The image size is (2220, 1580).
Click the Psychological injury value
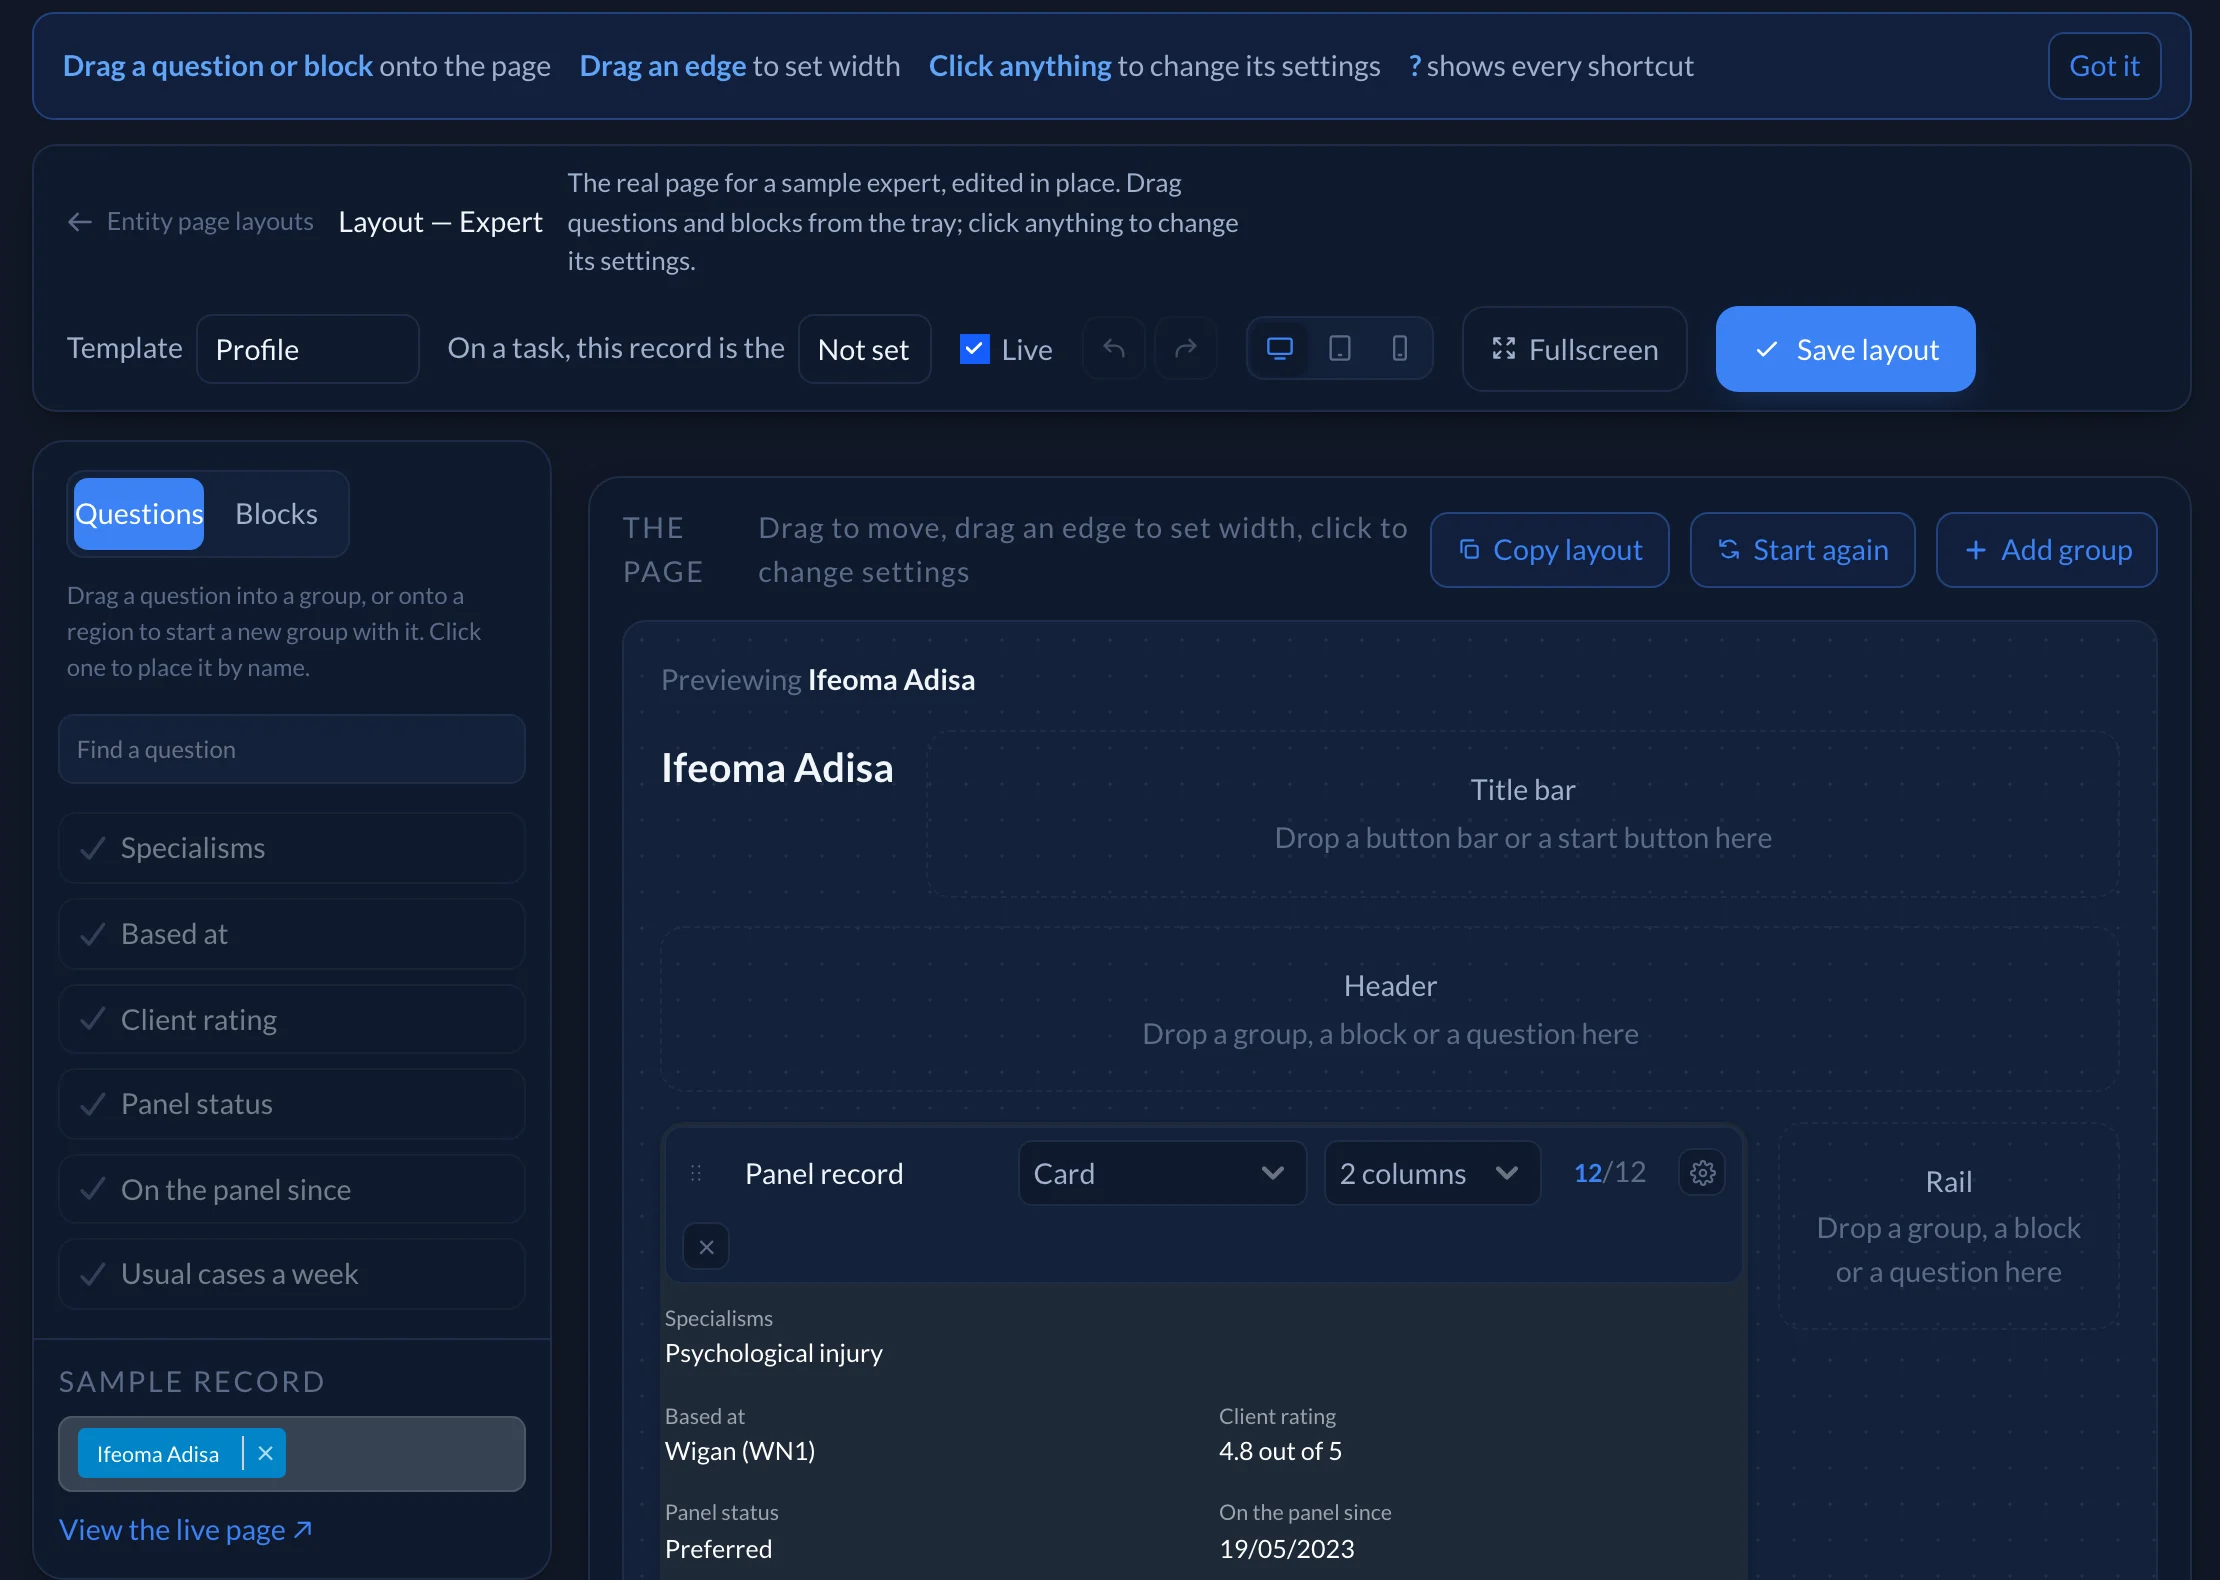click(x=774, y=1353)
